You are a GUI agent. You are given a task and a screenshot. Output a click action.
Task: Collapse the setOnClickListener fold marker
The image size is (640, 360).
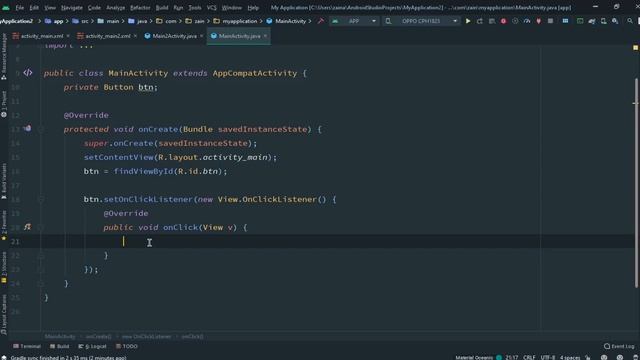coord(40,200)
